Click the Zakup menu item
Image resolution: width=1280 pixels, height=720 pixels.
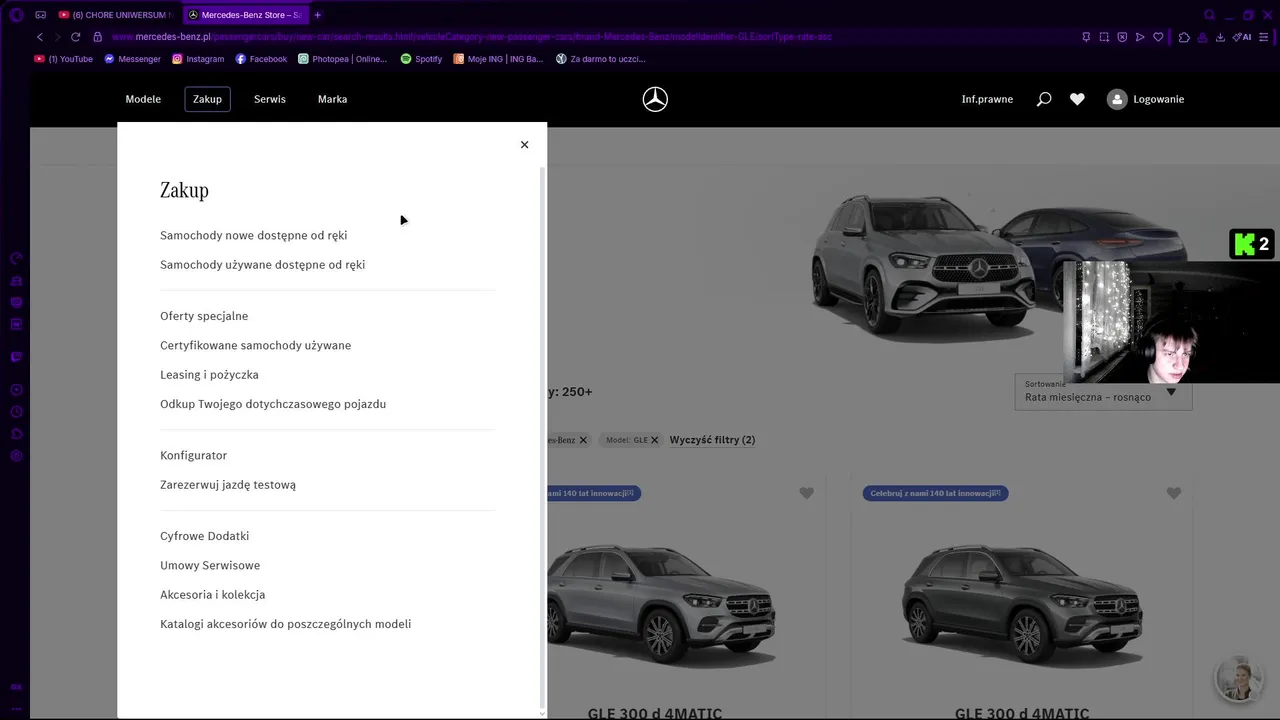[208, 99]
